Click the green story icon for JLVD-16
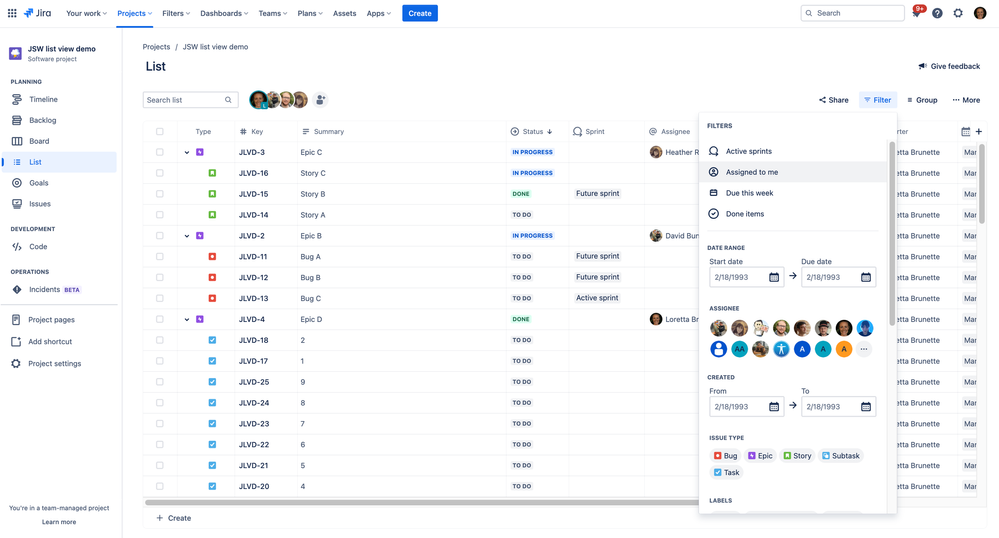 pos(212,173)
